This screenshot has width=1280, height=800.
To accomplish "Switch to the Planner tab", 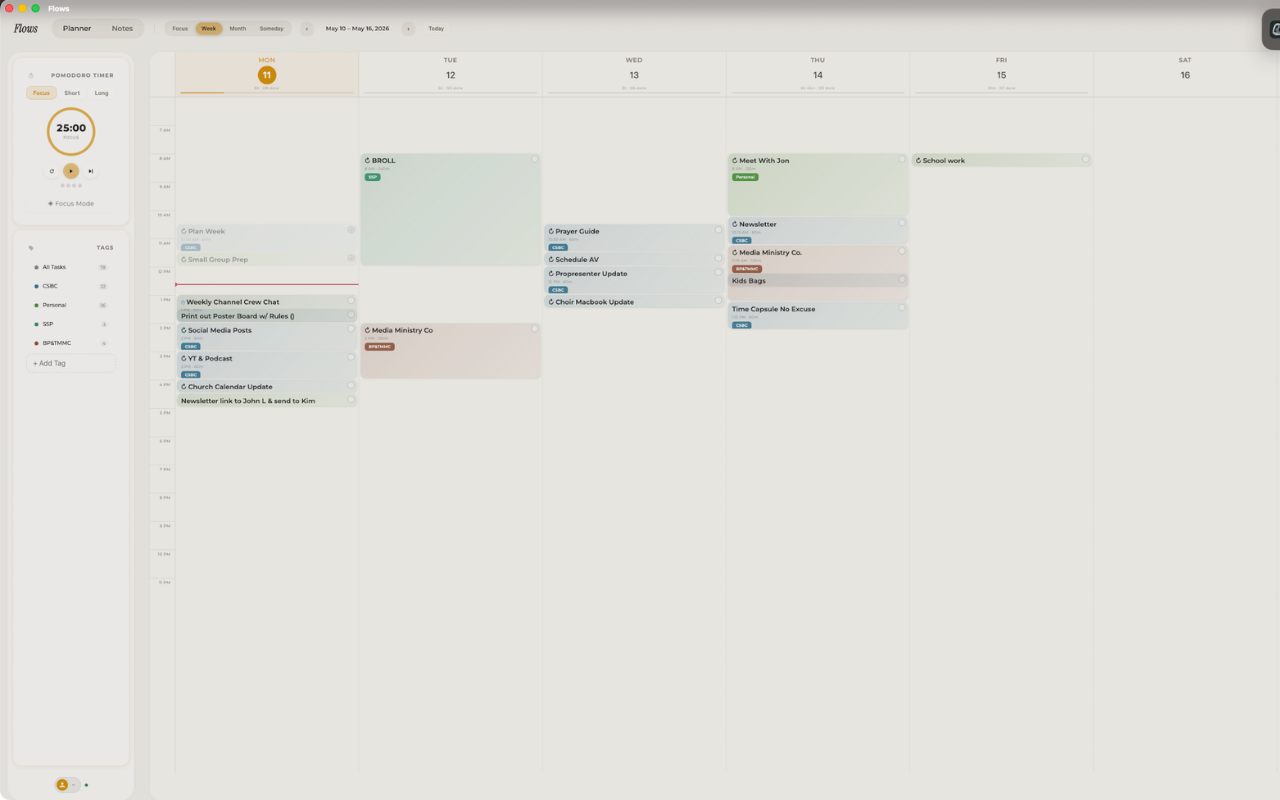I will [77, 29].
